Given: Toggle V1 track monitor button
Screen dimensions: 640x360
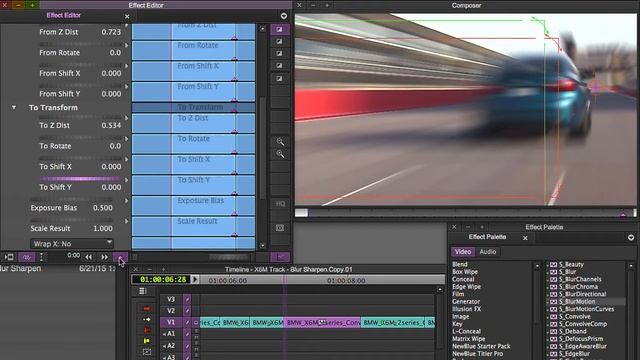Looking at the screenshot, I should tap(187, 322).
